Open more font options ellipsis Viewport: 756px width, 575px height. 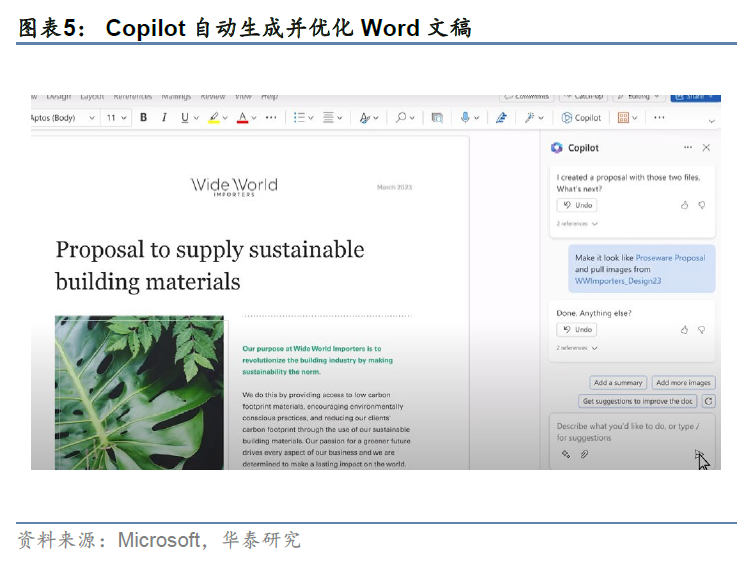point(271,117)
